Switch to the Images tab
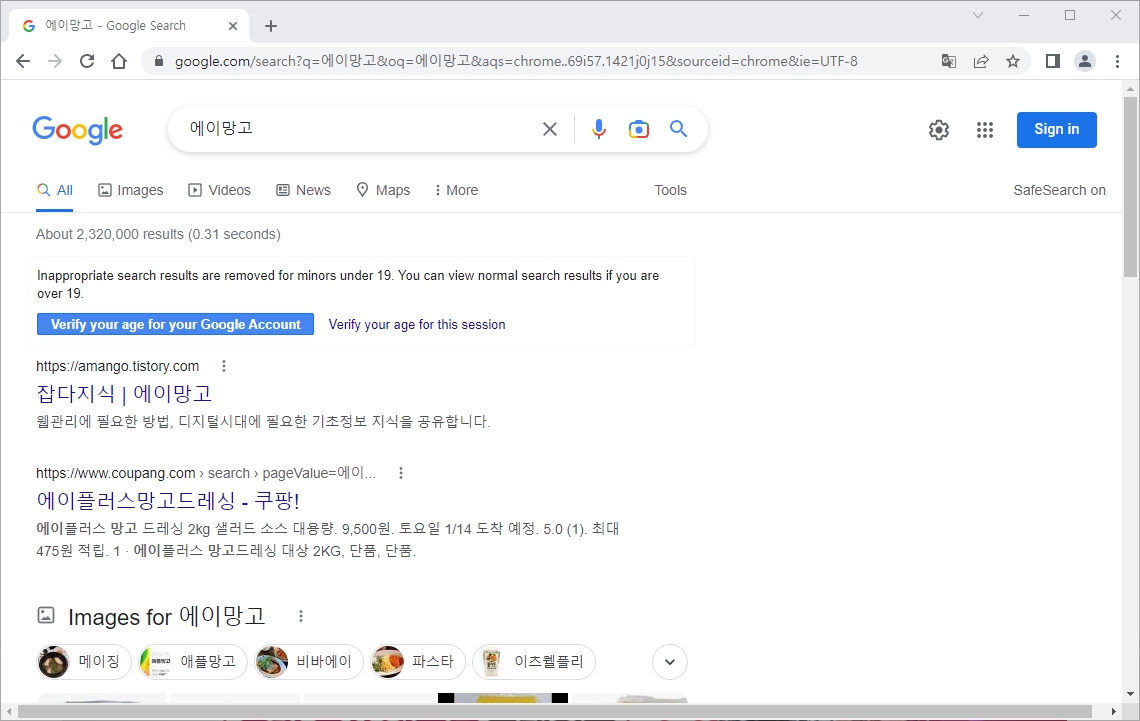 pos(131,190)
